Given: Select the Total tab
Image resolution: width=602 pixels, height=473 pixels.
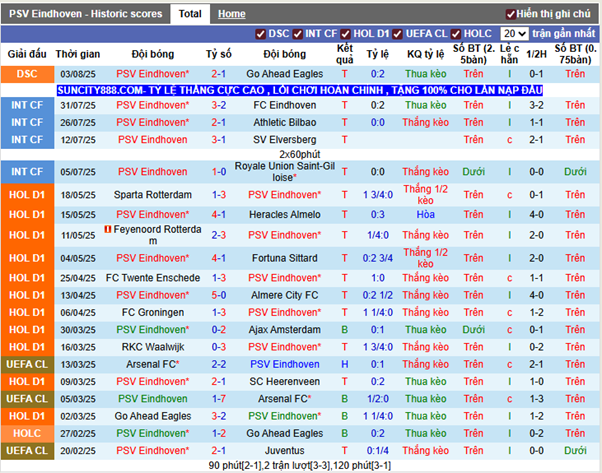Looking at the screenshot, I should (x=190, y=14).
